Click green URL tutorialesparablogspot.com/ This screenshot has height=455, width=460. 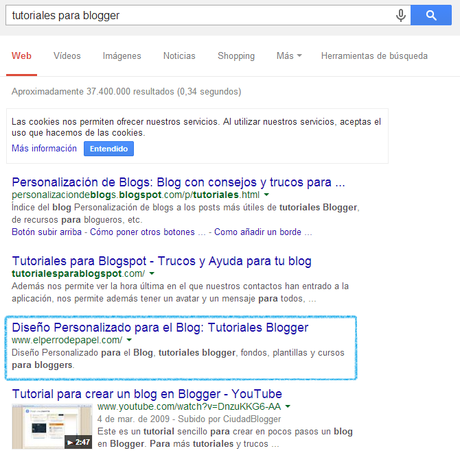(78, 274)
